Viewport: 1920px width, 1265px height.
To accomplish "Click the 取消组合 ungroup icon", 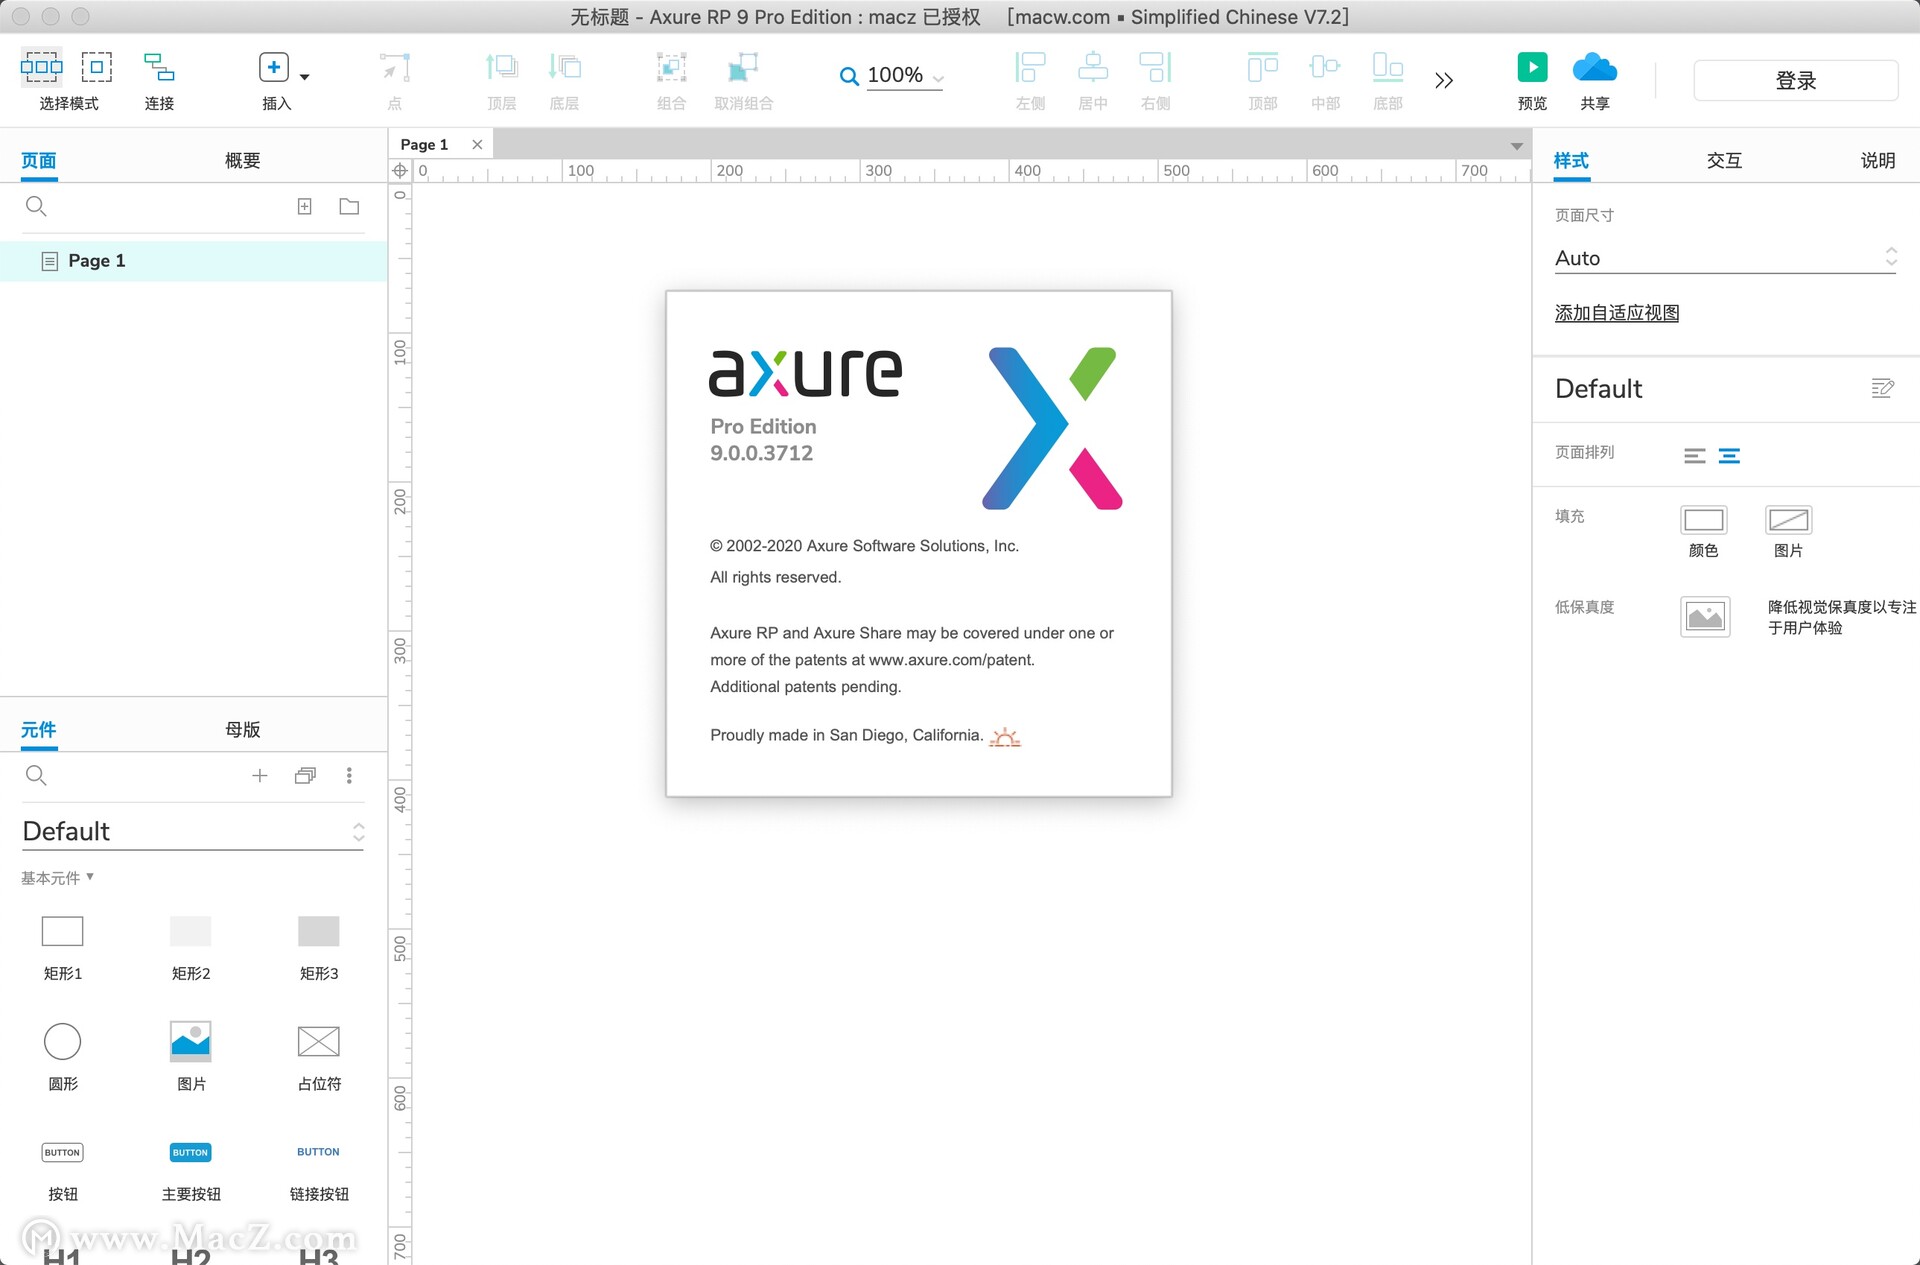I will (x=743, y=67).
